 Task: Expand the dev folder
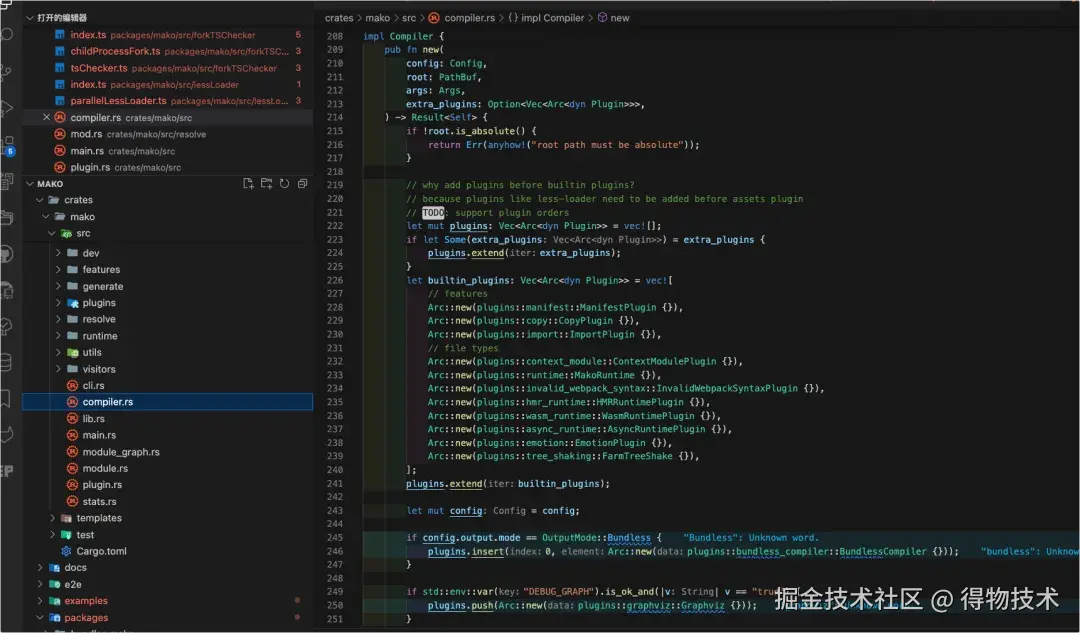59,253
